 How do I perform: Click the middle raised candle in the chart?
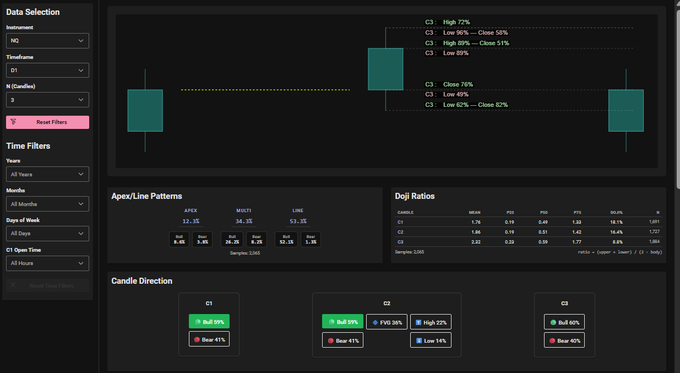[x=386, y=69]
